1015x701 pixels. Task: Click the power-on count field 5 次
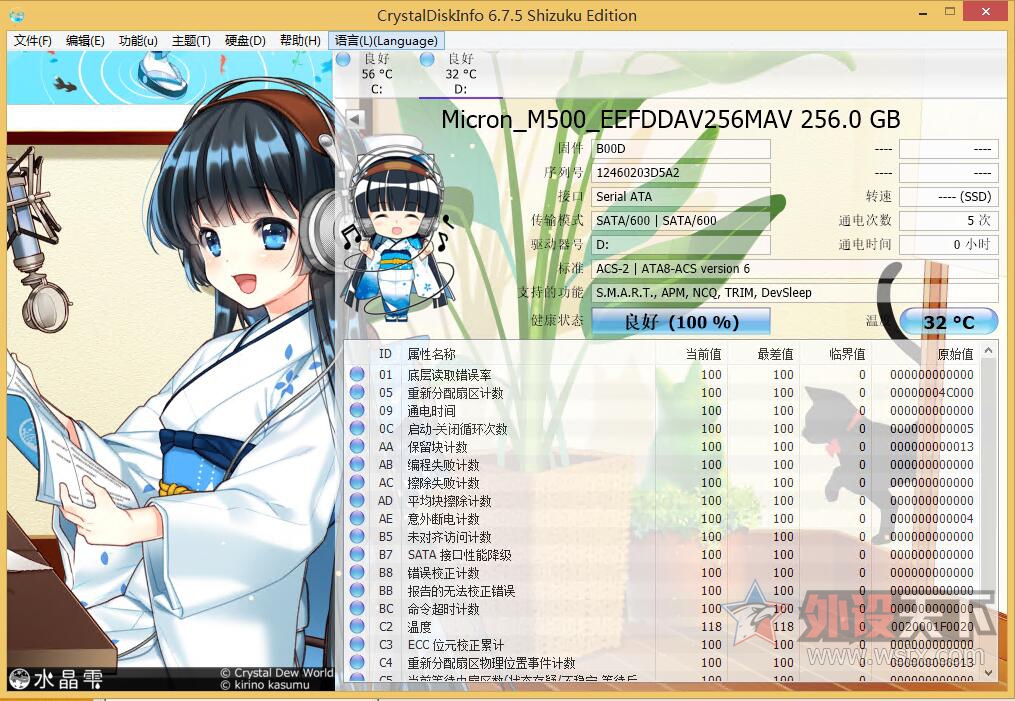click(x=948, y=221)
